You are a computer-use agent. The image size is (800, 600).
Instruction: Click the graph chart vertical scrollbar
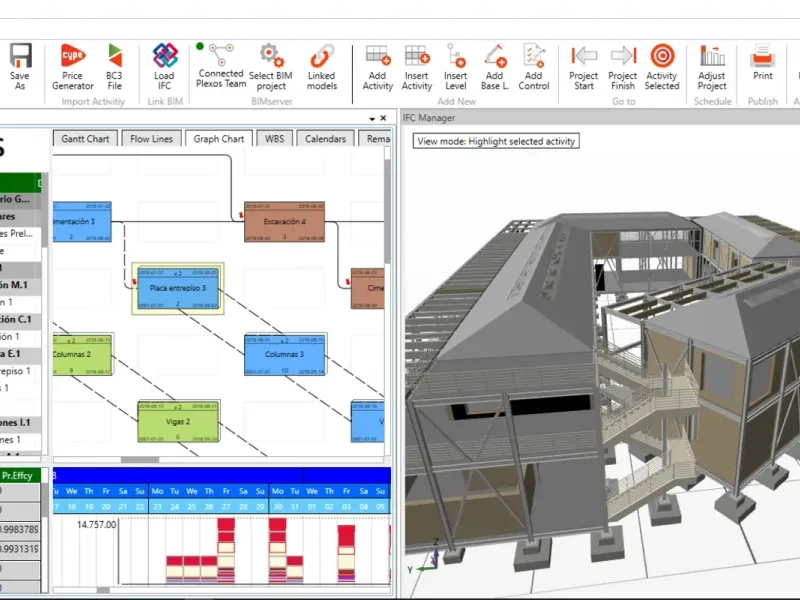[x=387, y=209]
